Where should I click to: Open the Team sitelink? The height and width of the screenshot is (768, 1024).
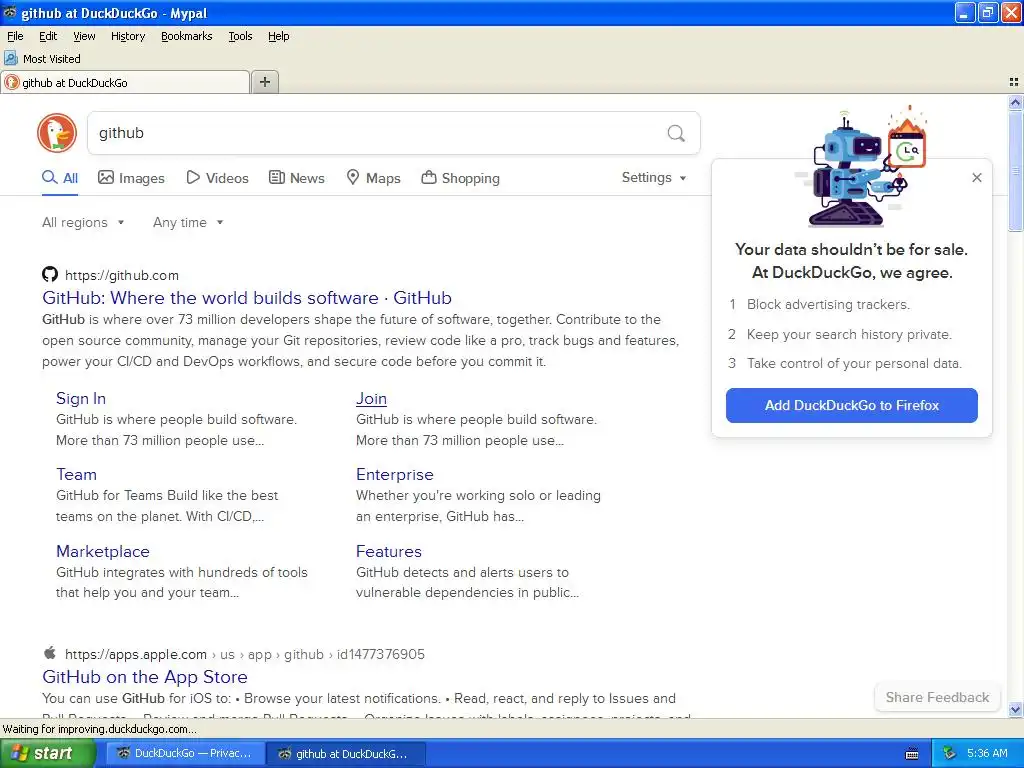click(76, 475)
